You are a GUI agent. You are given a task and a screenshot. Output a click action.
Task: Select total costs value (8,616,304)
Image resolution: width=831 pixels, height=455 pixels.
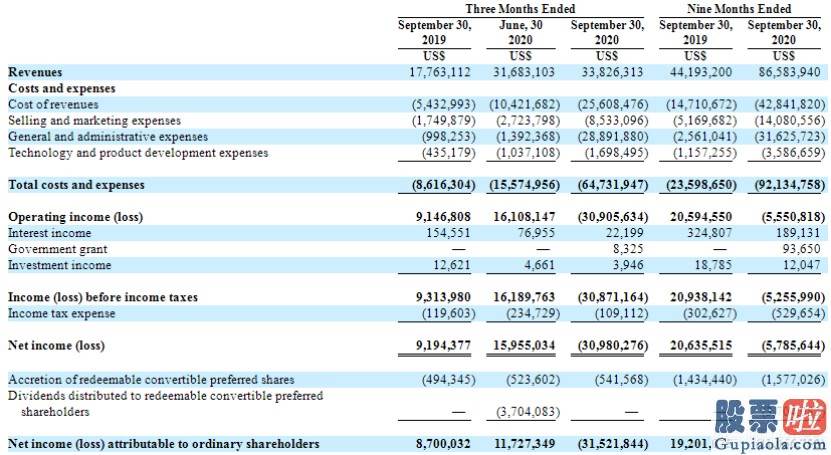(x=444, y=185)
